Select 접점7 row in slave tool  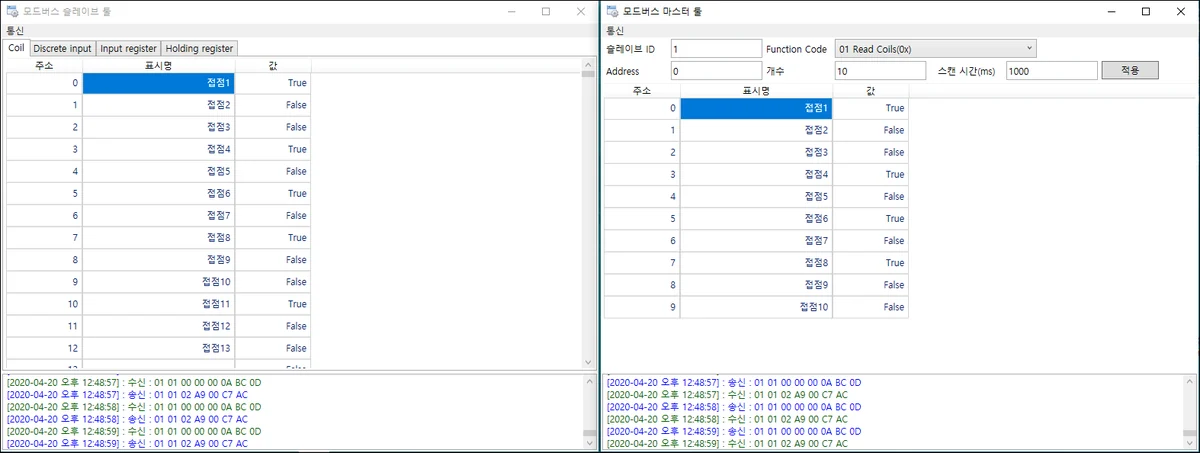tap(159, 215)
